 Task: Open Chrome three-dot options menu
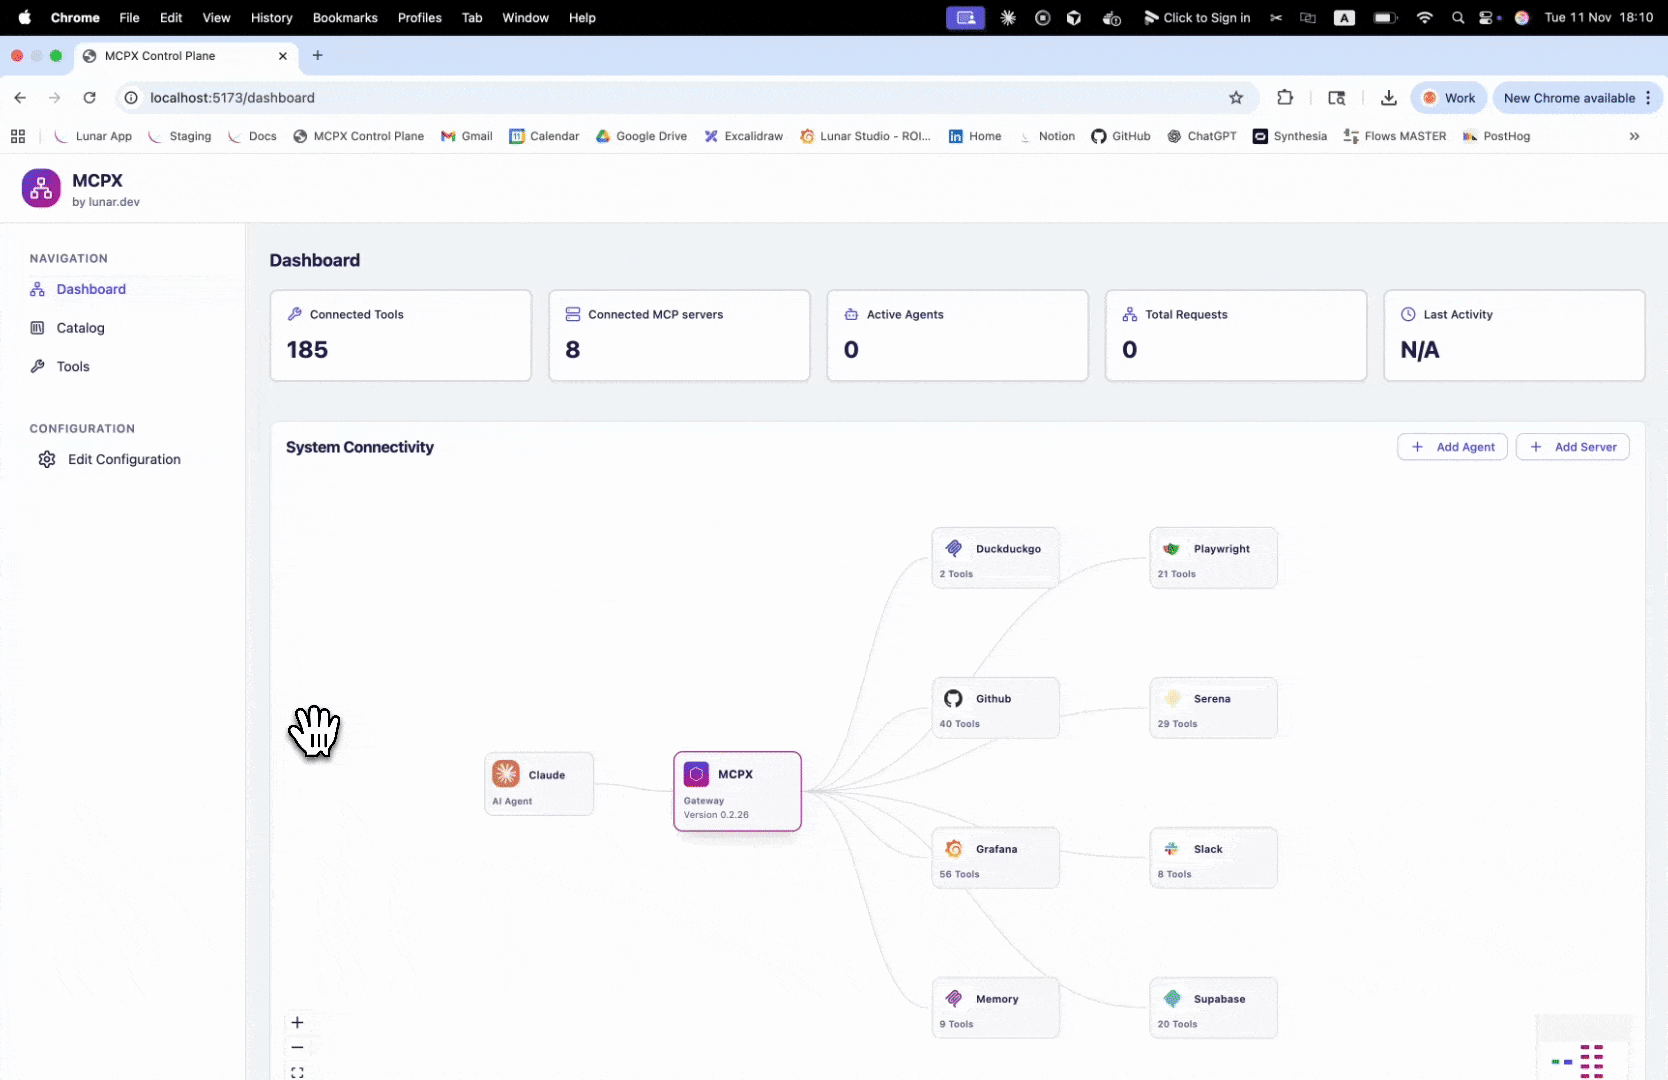pyautogui.click(x=1648, y=98)
